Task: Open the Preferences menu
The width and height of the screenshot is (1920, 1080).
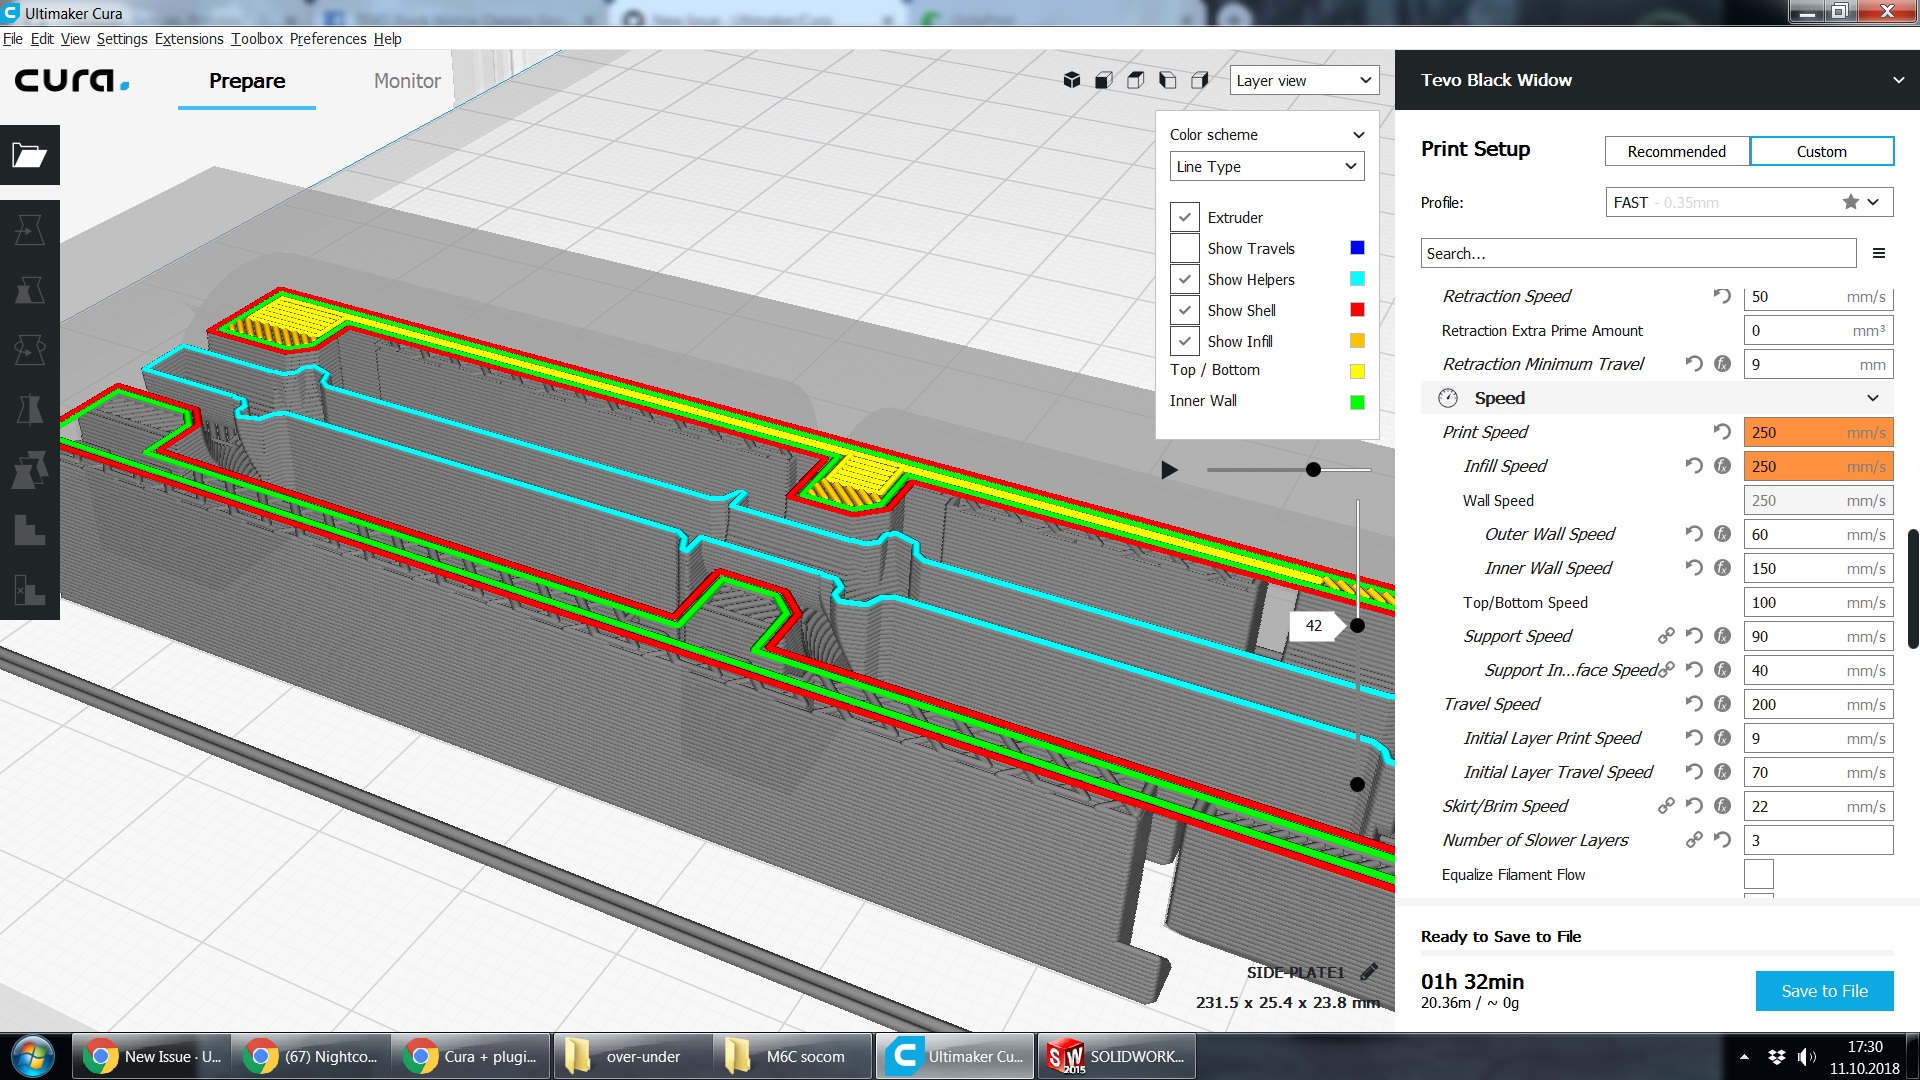Action: pos(328,39)
